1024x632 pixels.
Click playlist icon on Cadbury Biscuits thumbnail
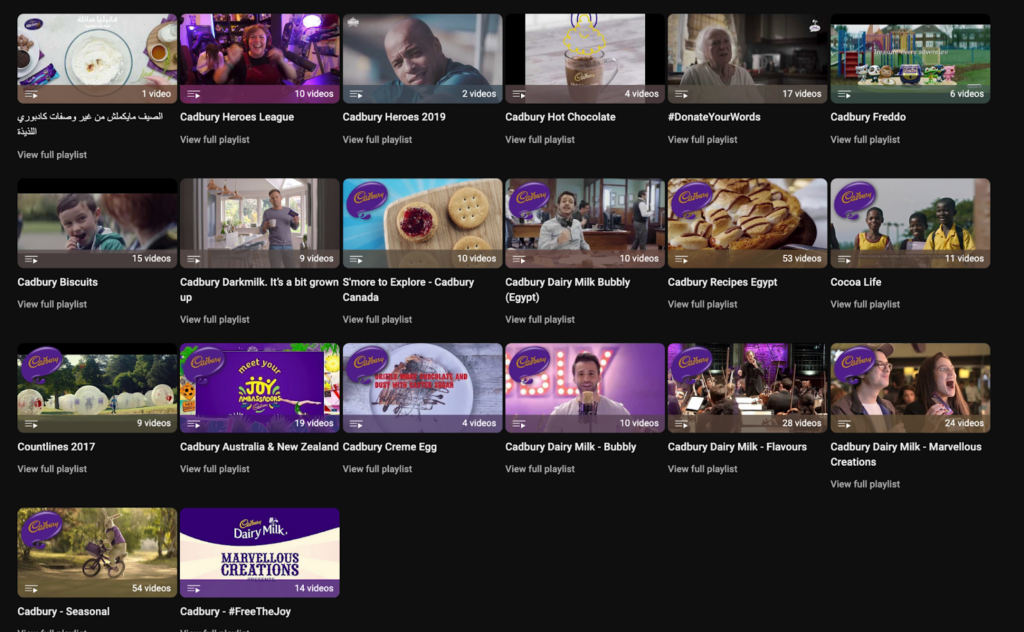click(x=31, y=259)
